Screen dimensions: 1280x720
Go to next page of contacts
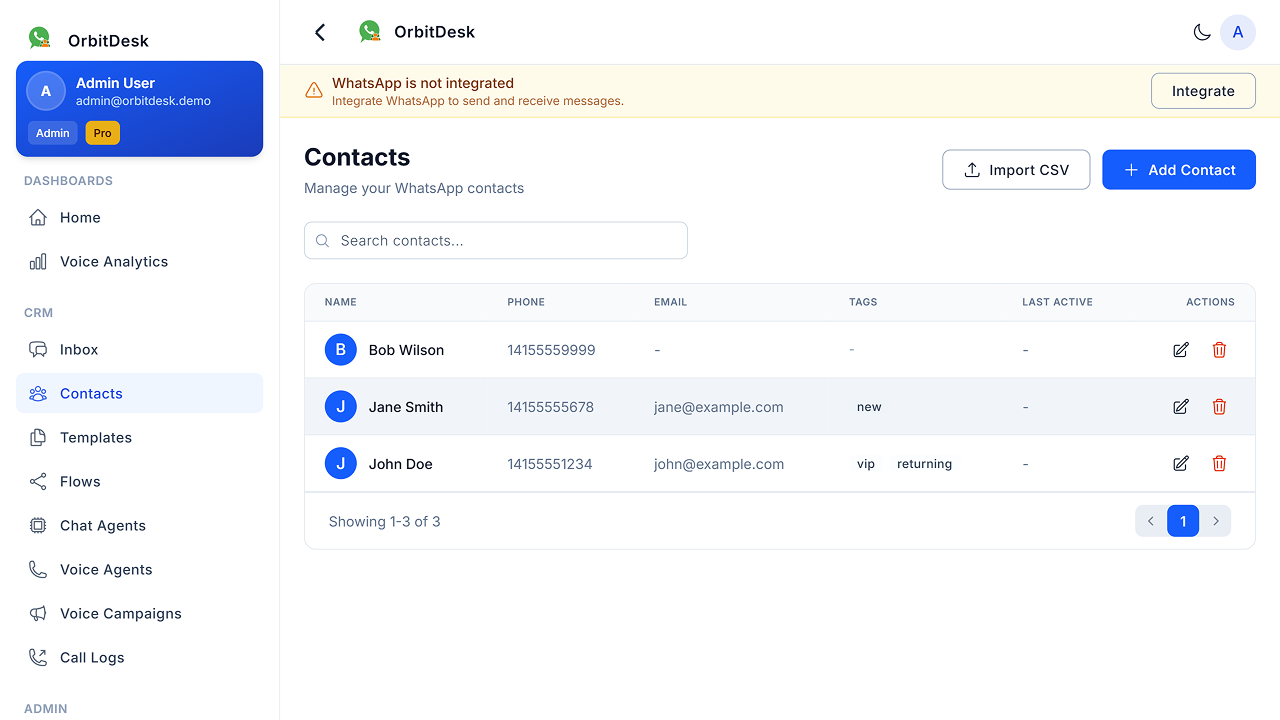point(1216,521)
